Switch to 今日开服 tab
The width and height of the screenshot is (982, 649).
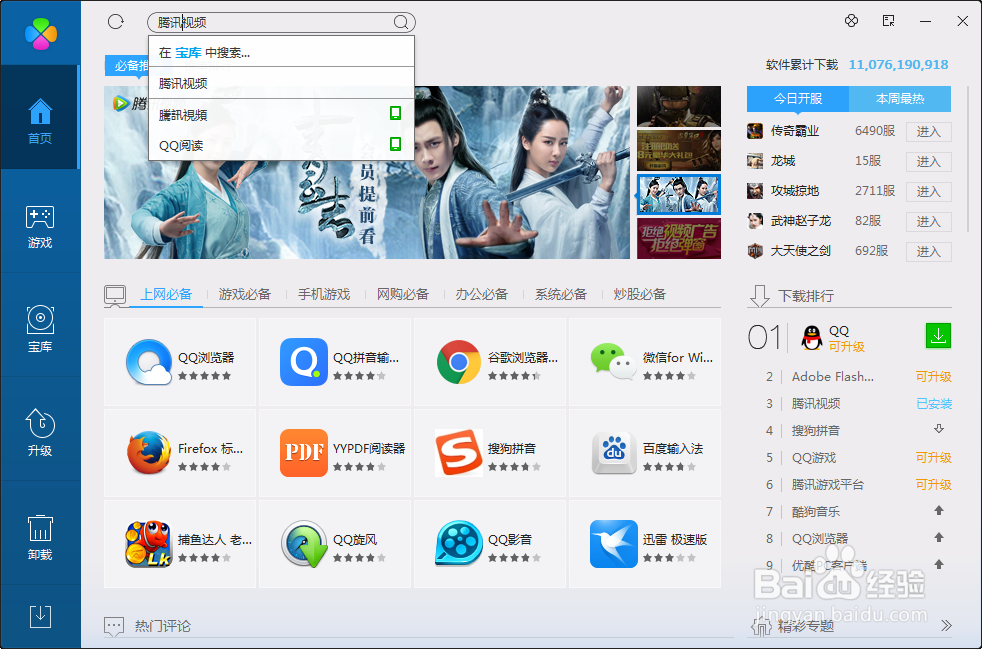click(798, 99)
